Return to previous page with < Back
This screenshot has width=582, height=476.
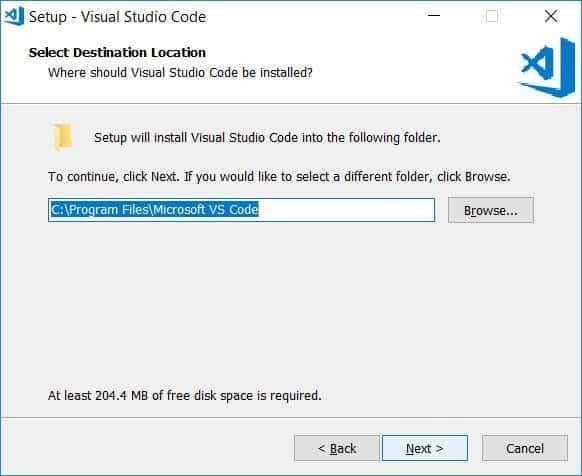tap(337, 448)
